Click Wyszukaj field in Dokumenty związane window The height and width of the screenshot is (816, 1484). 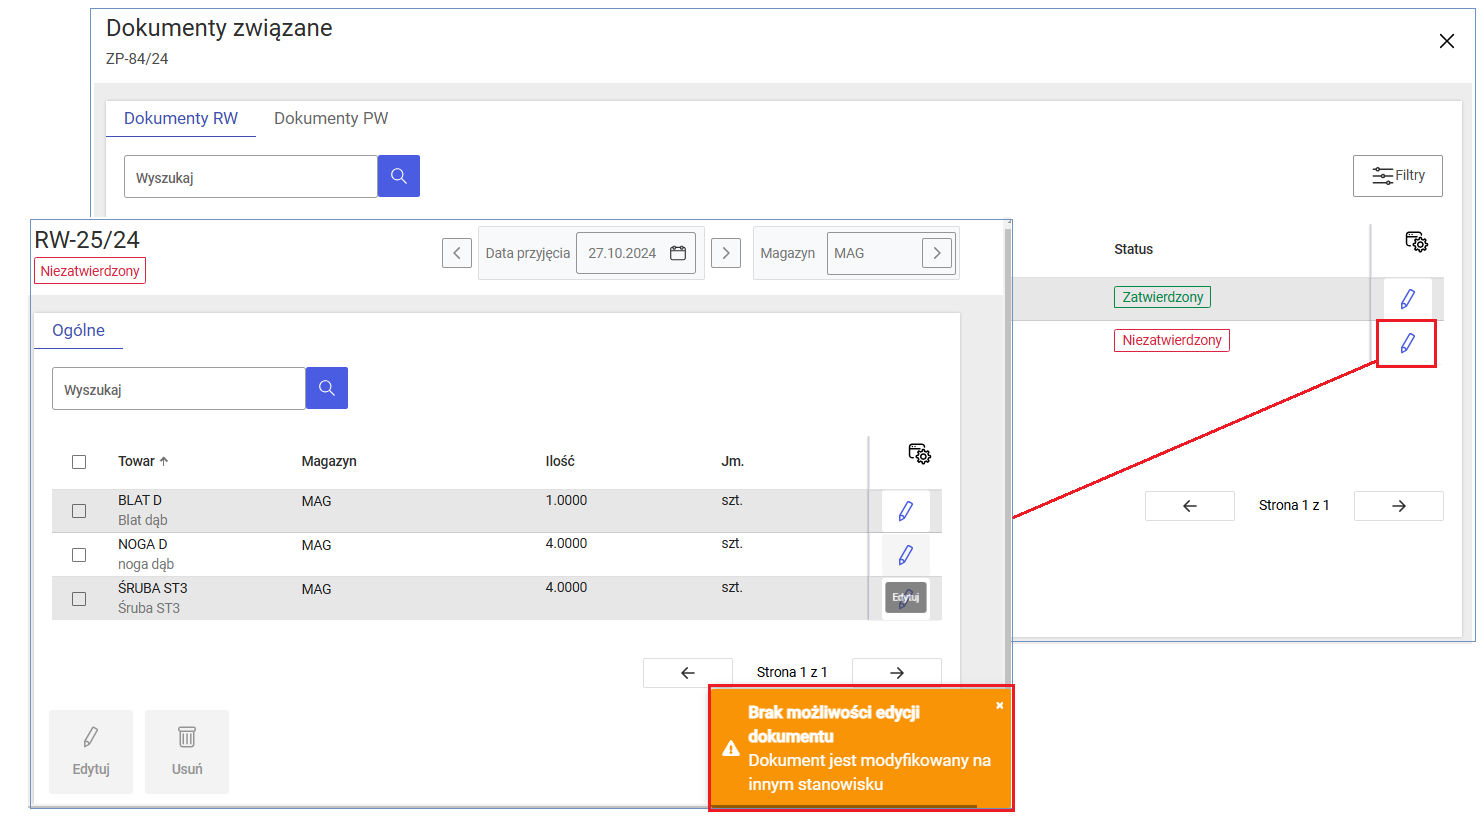(251, 176)
